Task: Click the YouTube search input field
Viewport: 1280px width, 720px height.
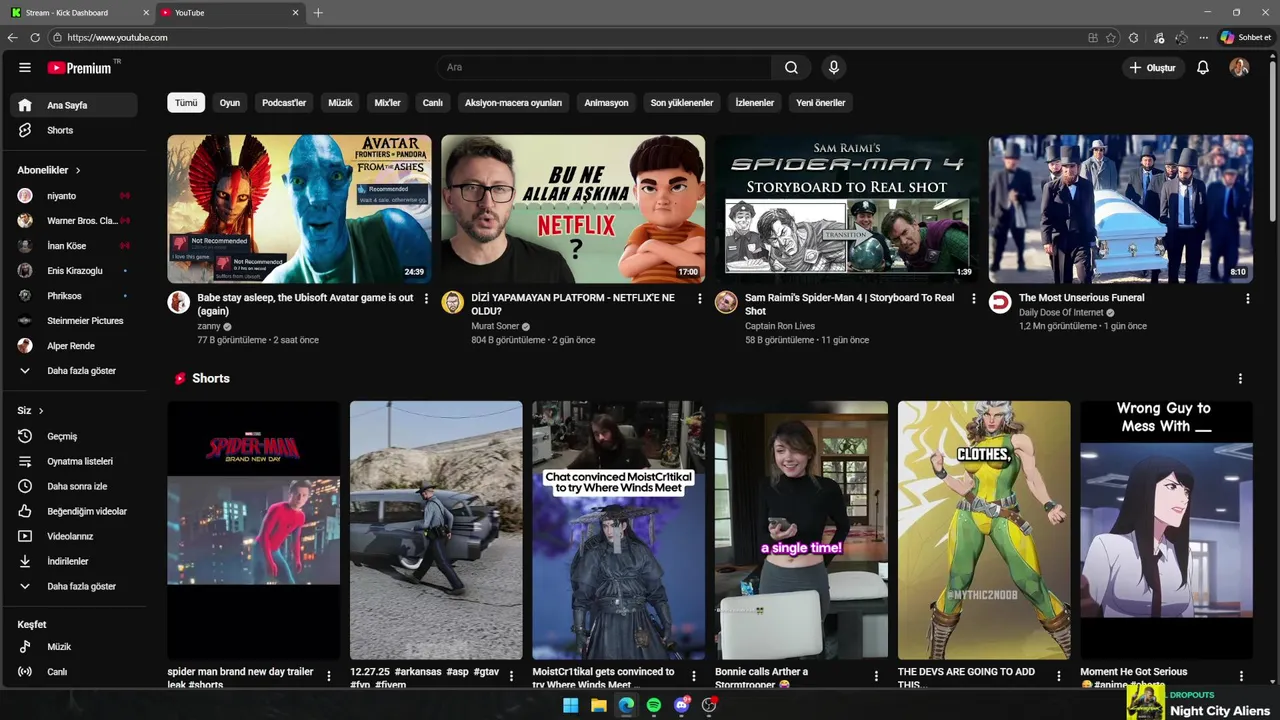Action: point(603,67)
